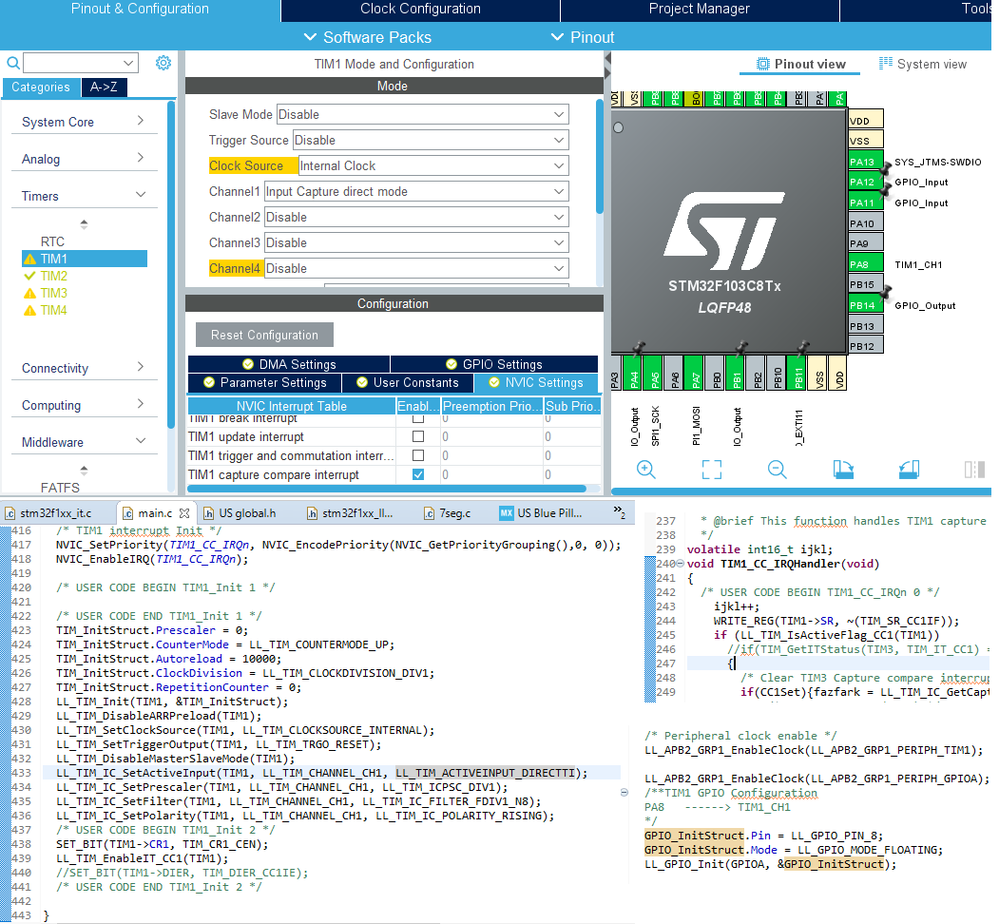Screen dimensions: 999x924
Task: Collapse the configuration panel arrow handle
Action: (x=608, y=59)
